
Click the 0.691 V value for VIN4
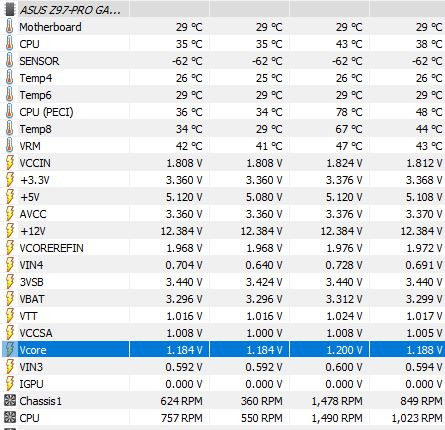point(424,265)
